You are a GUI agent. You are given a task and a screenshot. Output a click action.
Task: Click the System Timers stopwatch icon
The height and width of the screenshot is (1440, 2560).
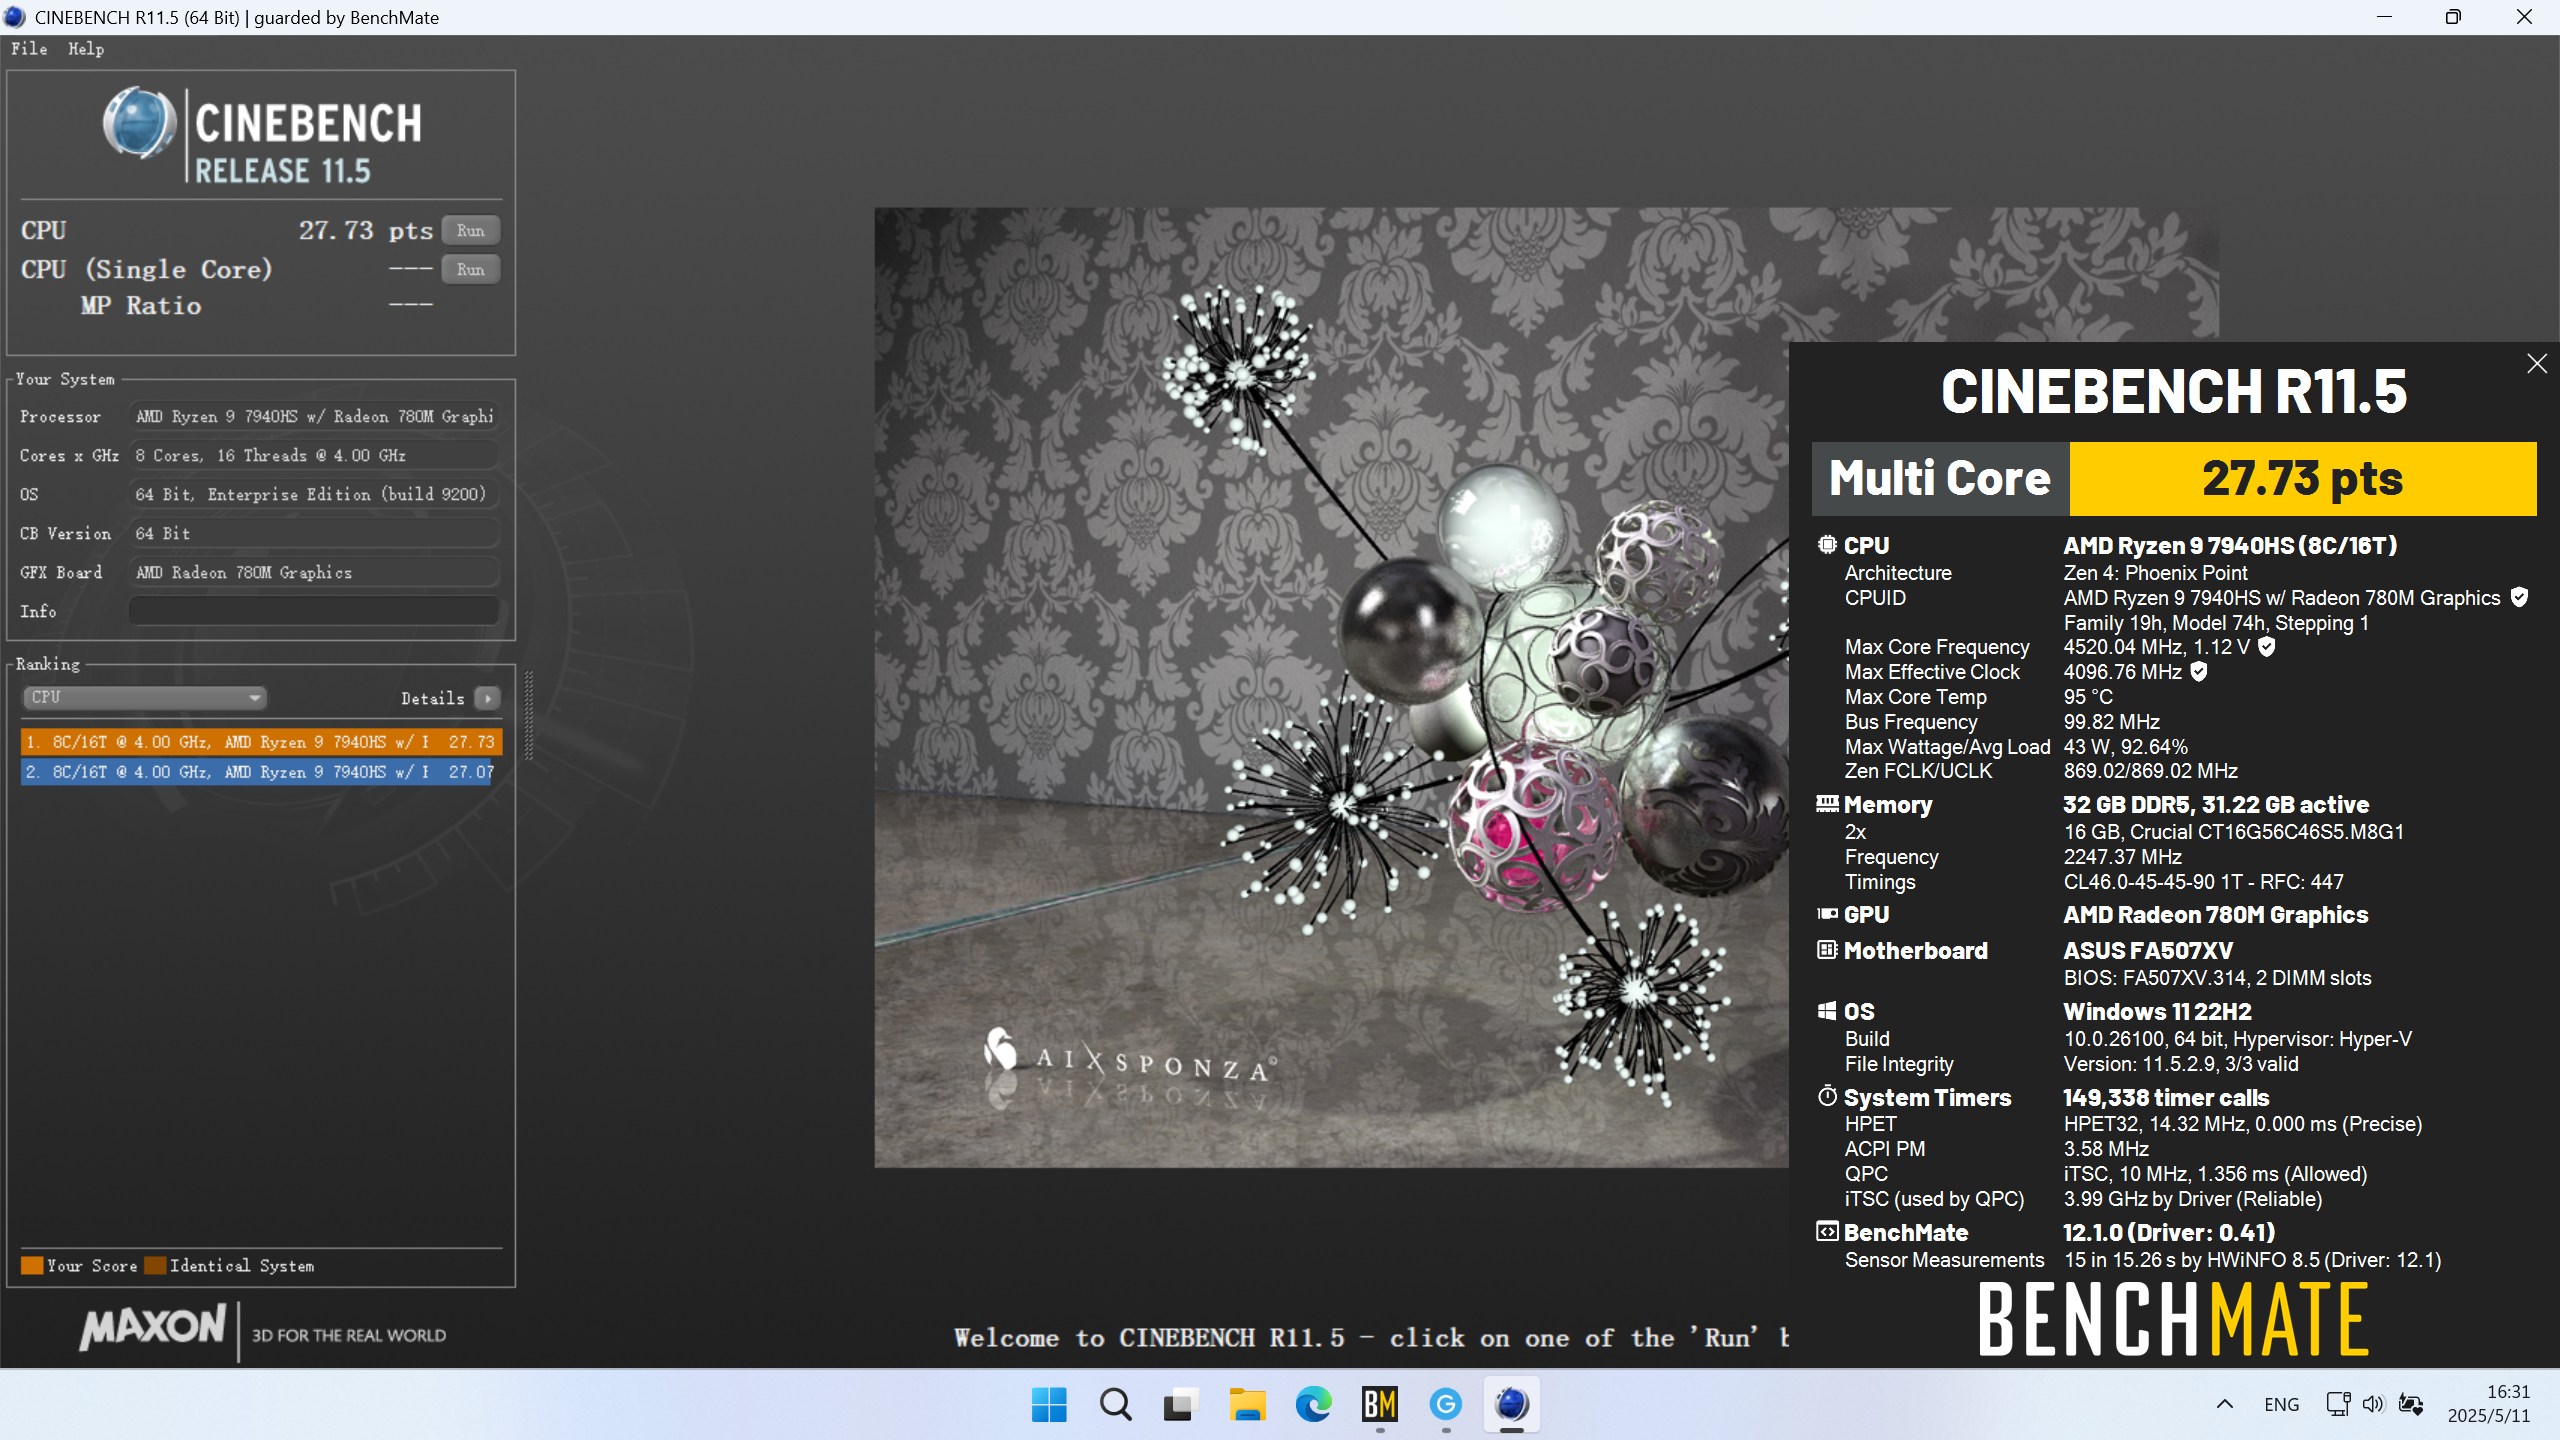click(x=1827, y=1096)
